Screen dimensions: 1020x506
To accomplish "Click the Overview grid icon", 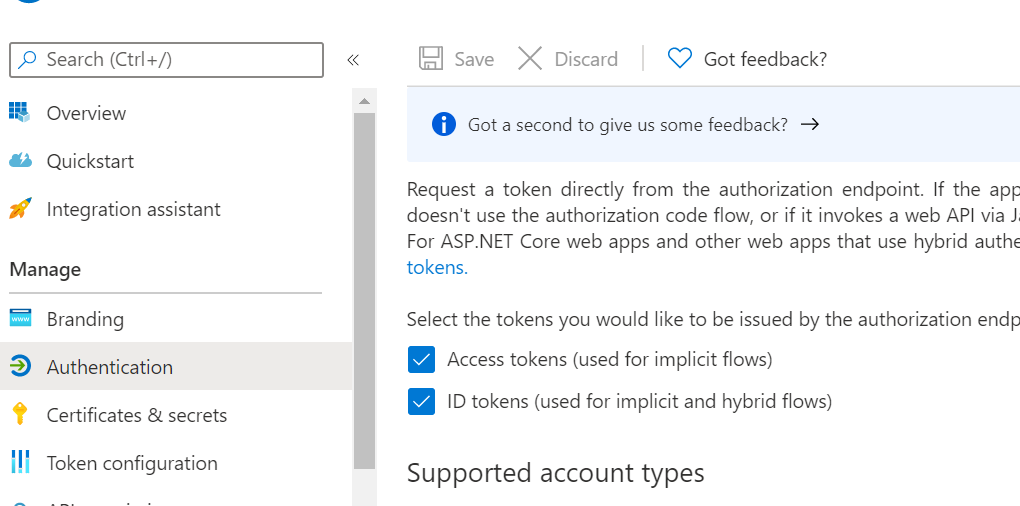I will [x=20, y=112].
